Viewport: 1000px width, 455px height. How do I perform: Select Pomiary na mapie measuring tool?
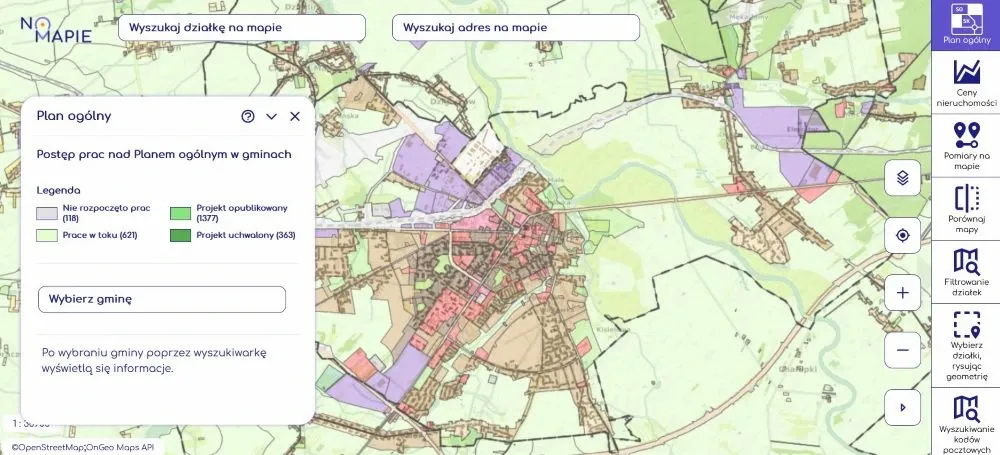click(x=966, y=145)
